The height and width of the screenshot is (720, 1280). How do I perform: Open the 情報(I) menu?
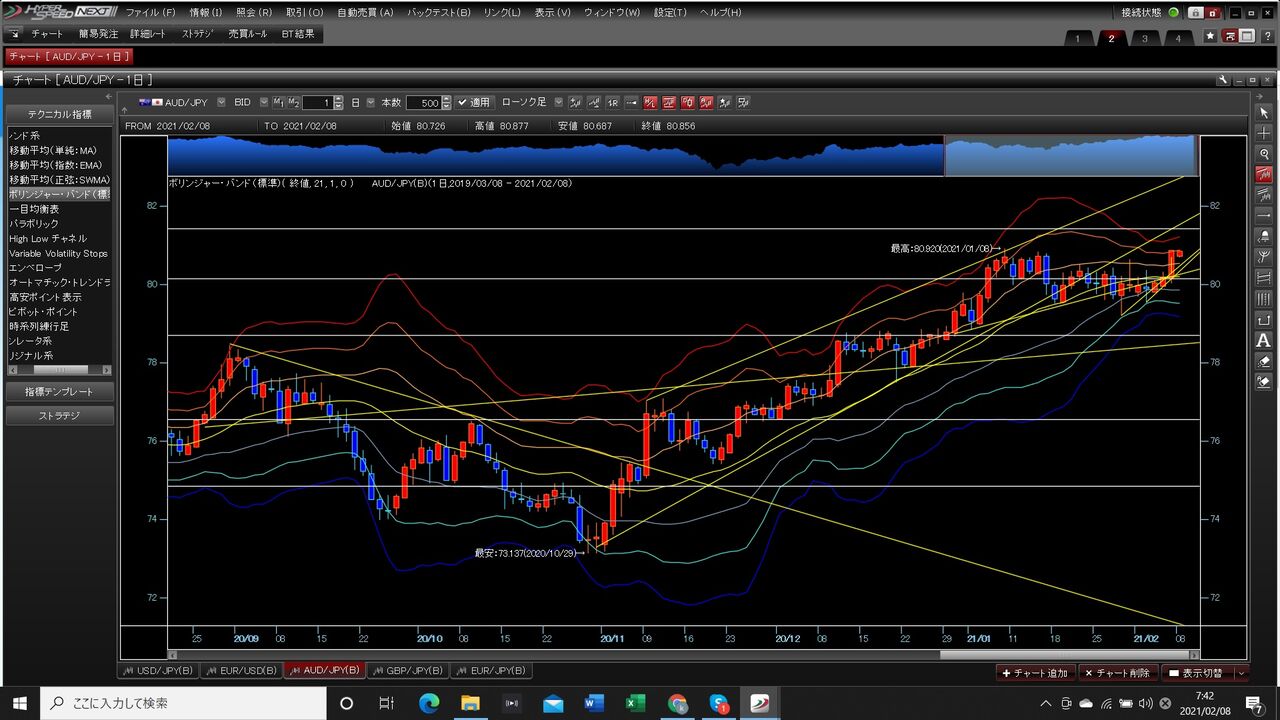[205, 13]
